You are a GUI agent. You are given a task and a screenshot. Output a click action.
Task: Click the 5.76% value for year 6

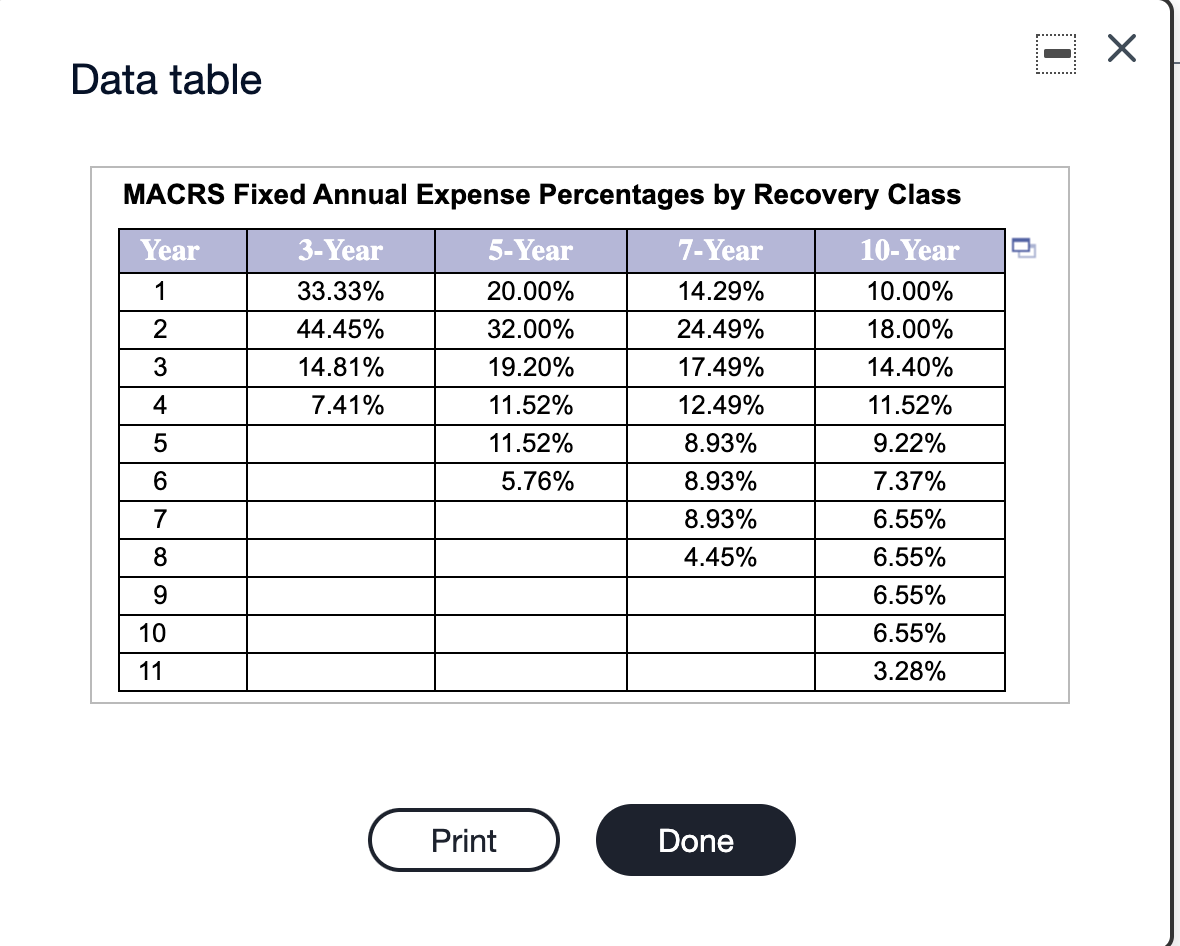tap(530, 481)
